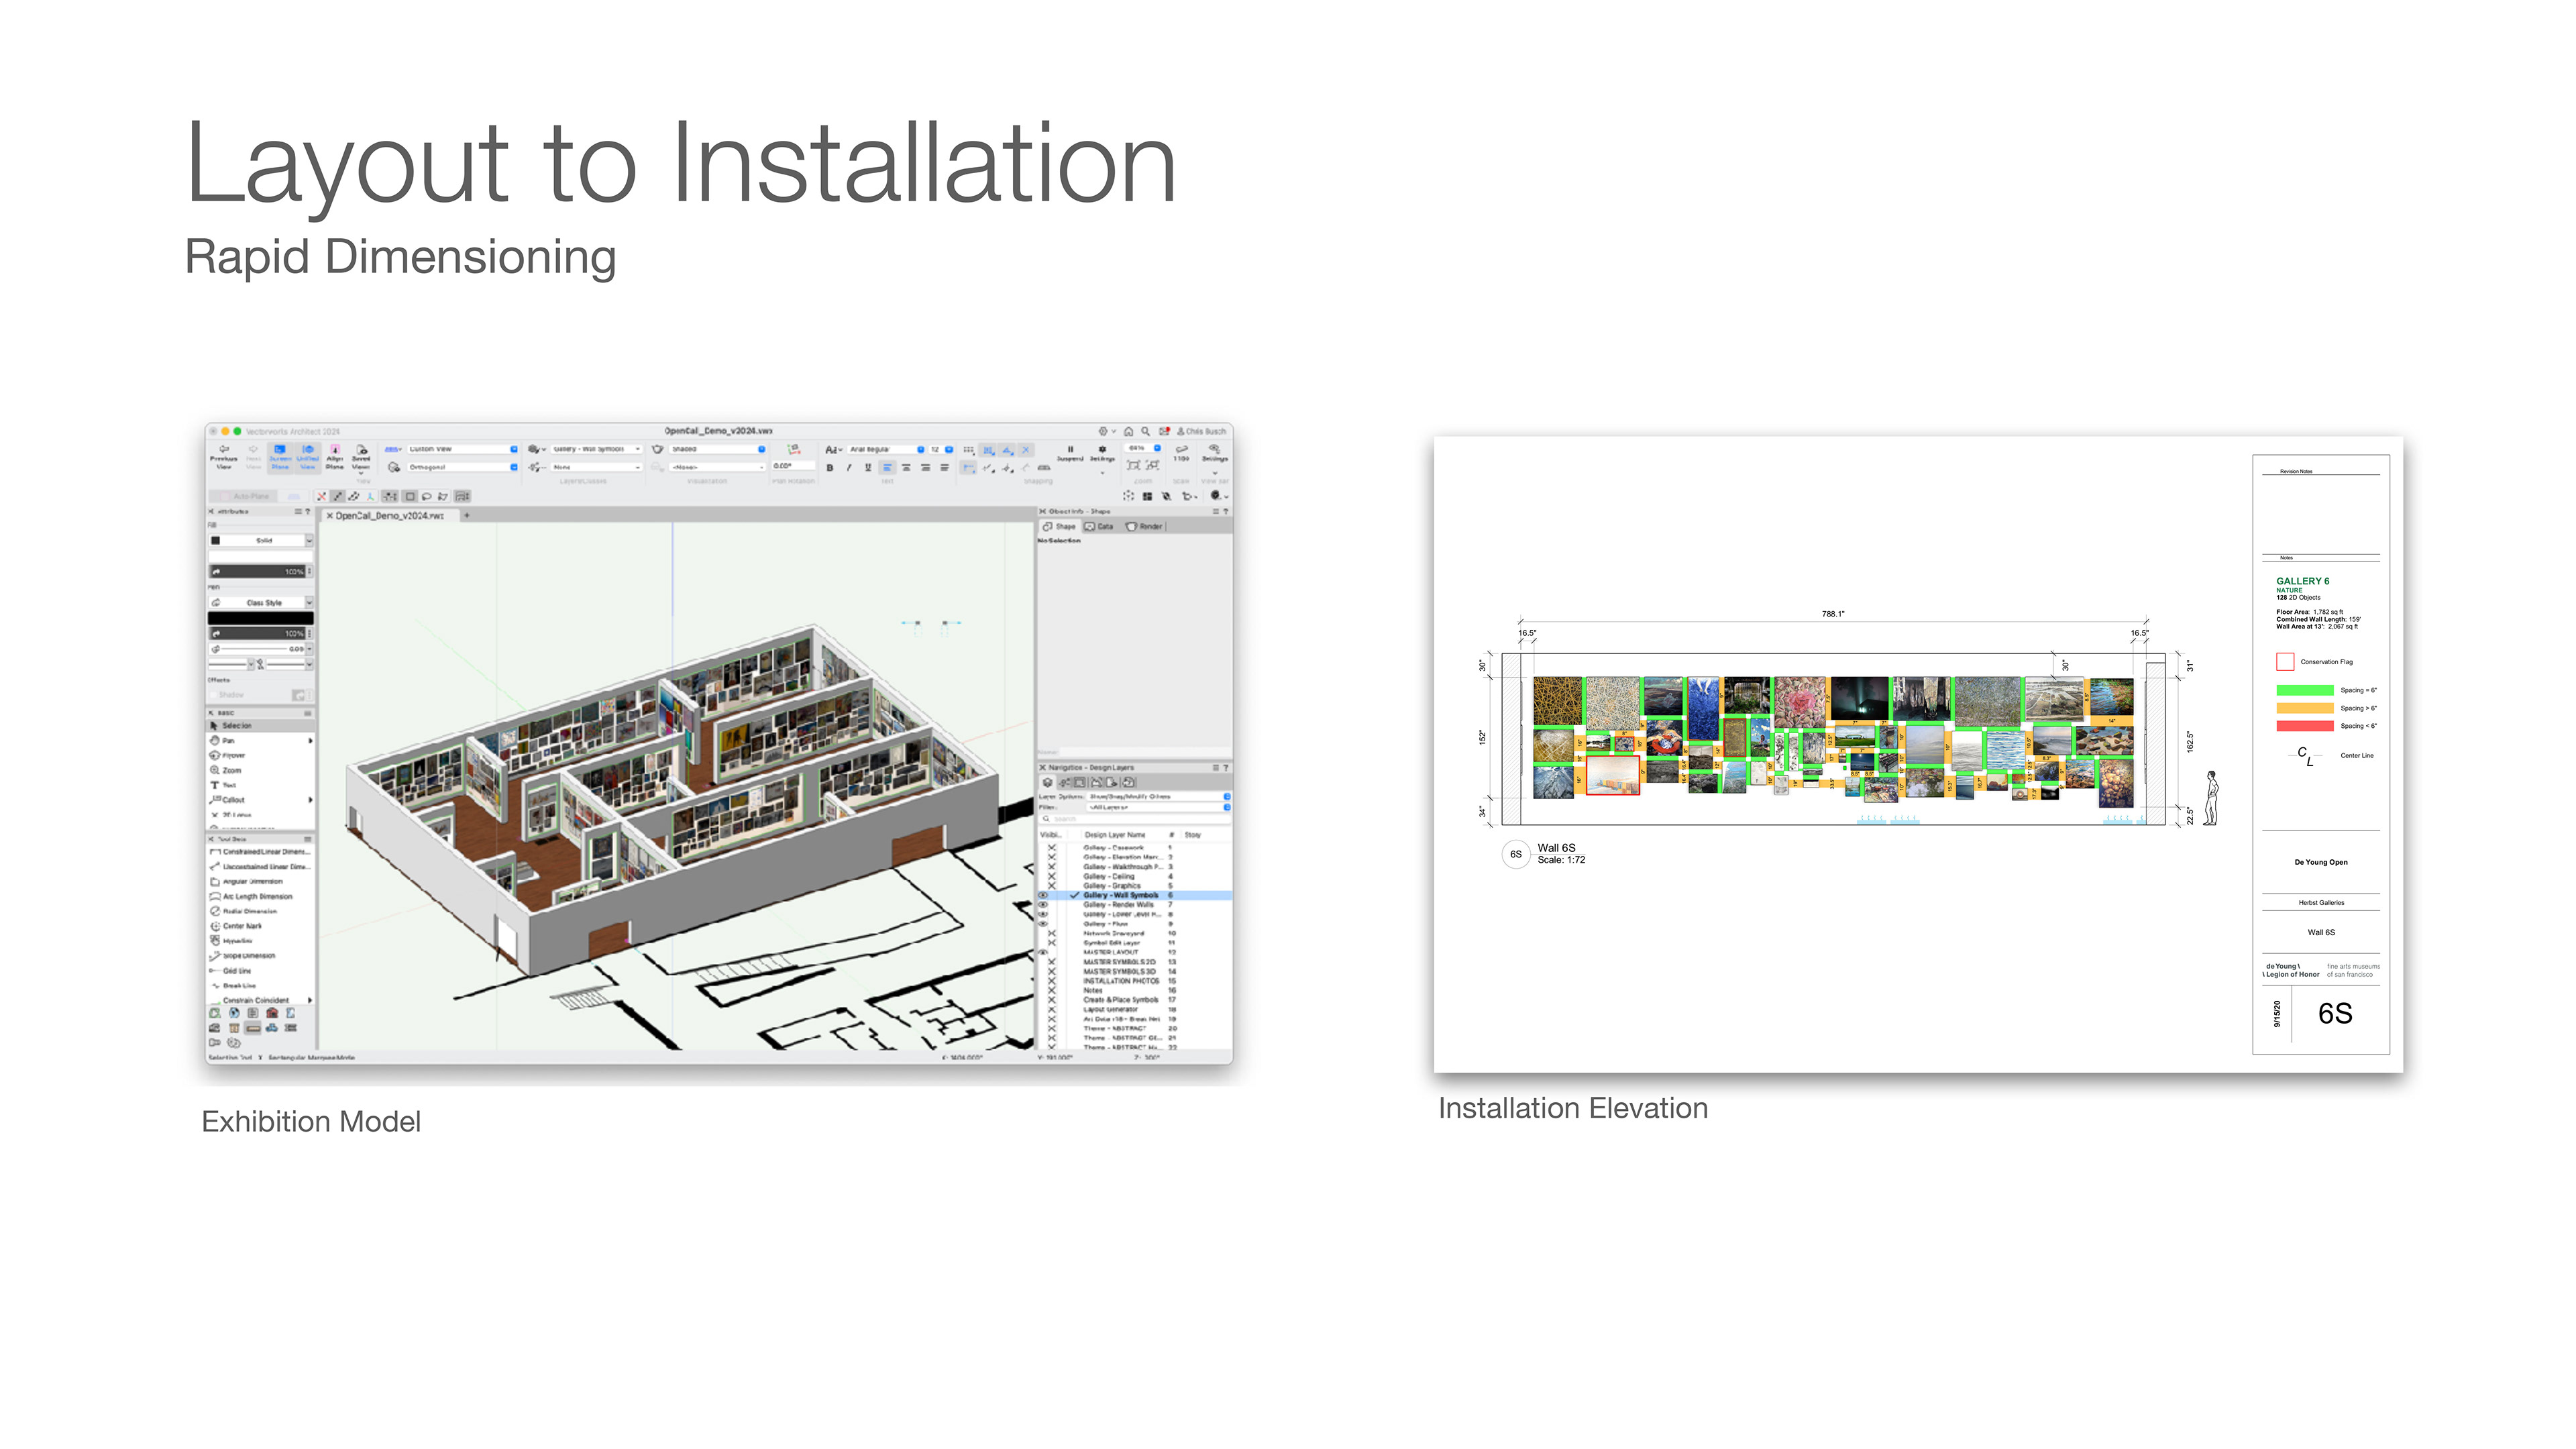Switch to the Render tab
Viewport: 2576px width, 1449px height.
click(1145, 527)
